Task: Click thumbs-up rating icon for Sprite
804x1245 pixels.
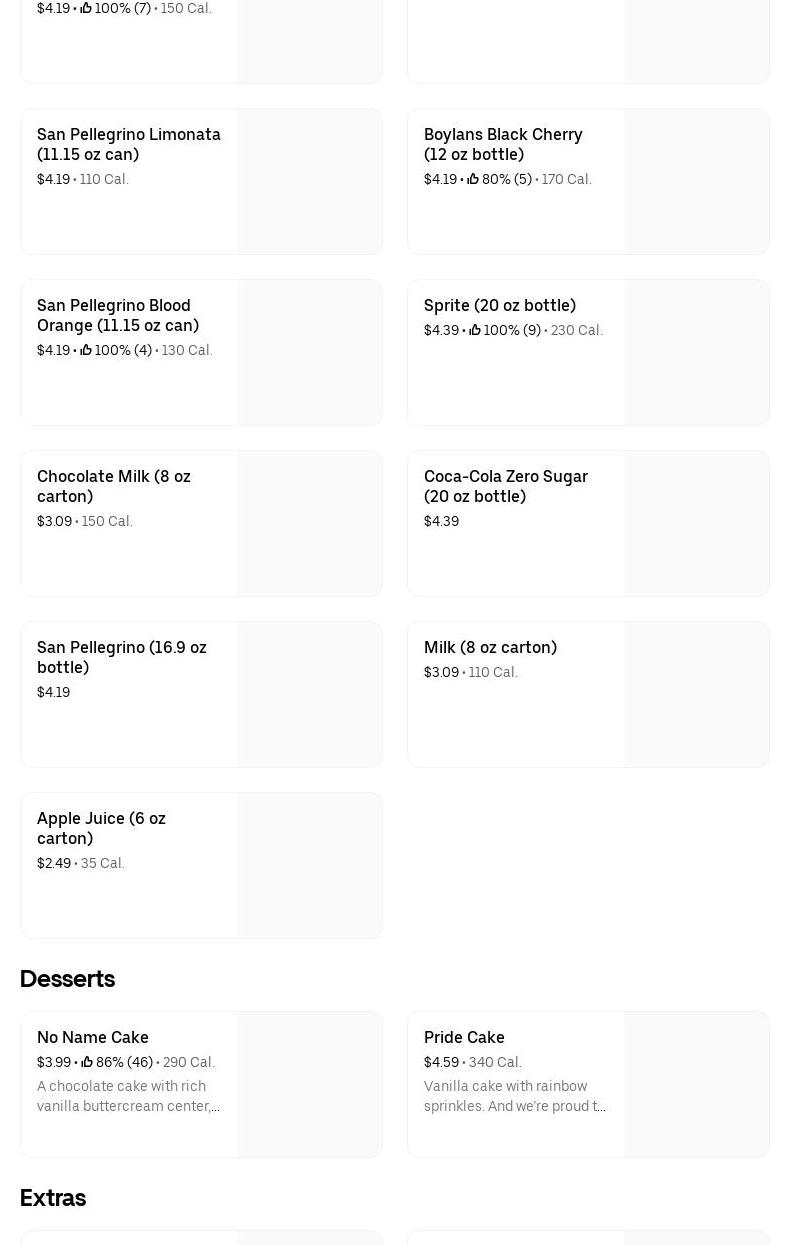Action: click(x=475, y=331)
